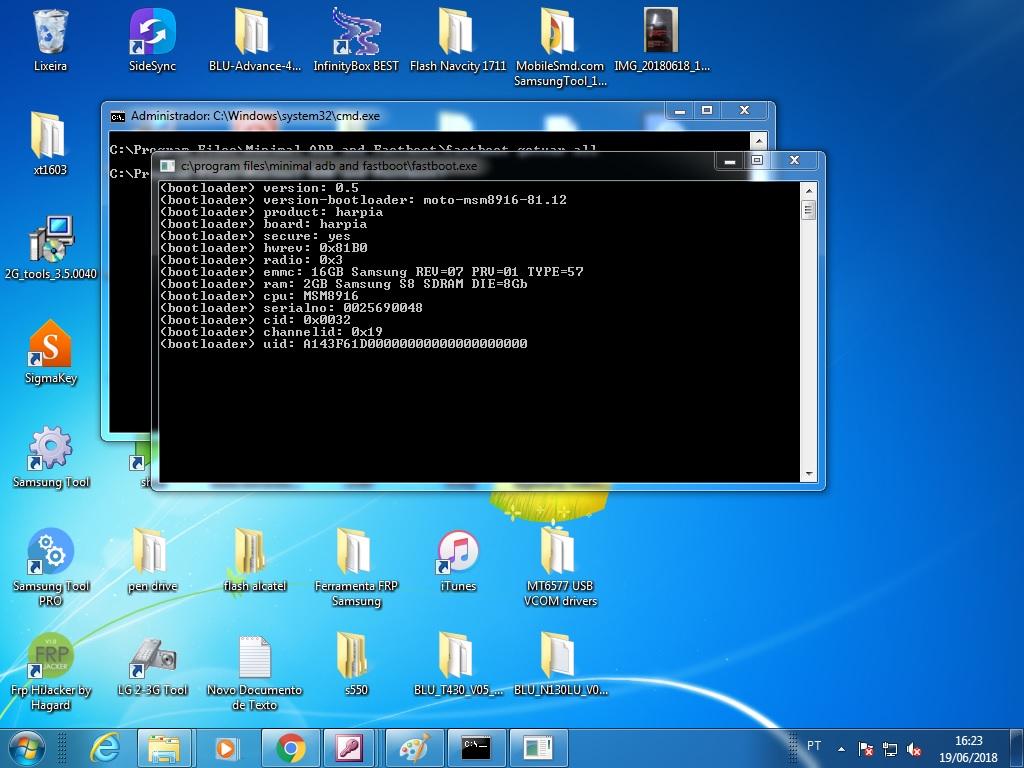The width and height of the screenshot is (1024, 768).
Task: Open the BLU_N130LU_V0 folder
Action: [x=560, y=665]
